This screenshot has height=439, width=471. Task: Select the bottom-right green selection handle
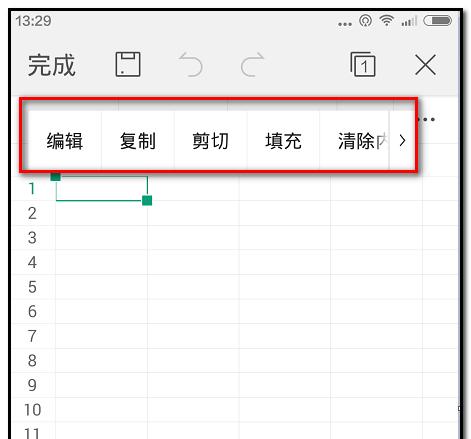tap(147, 200)
